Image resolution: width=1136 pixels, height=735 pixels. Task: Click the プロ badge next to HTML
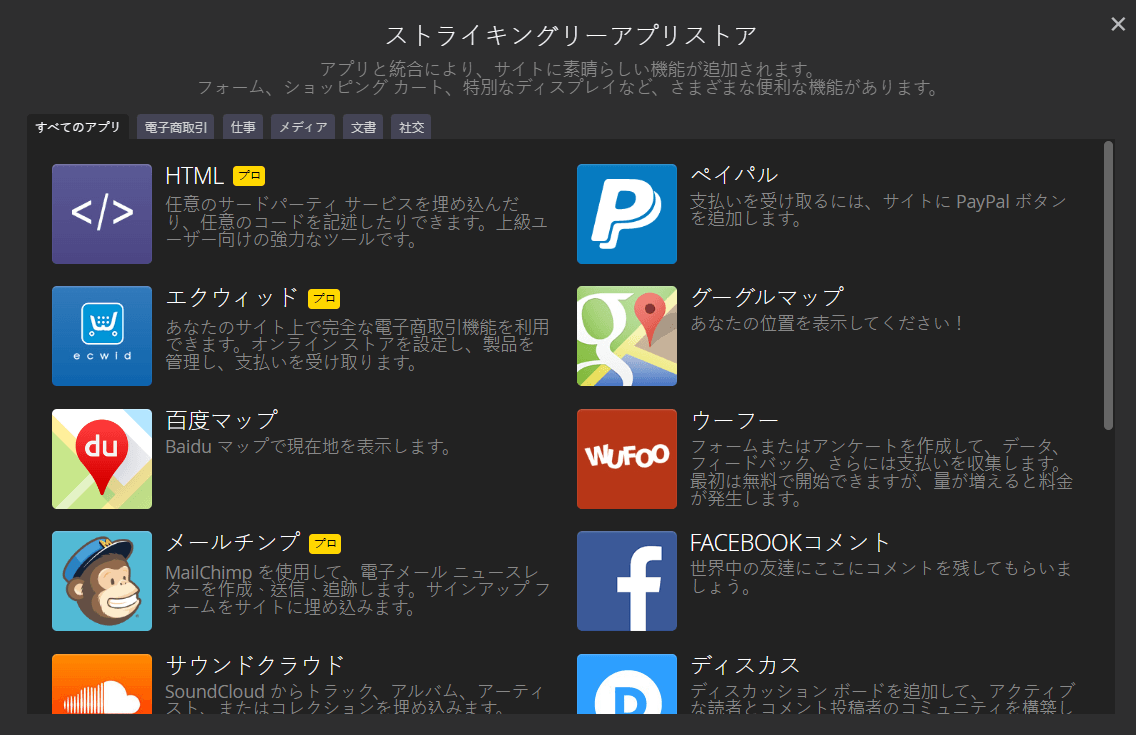point(249,176)
